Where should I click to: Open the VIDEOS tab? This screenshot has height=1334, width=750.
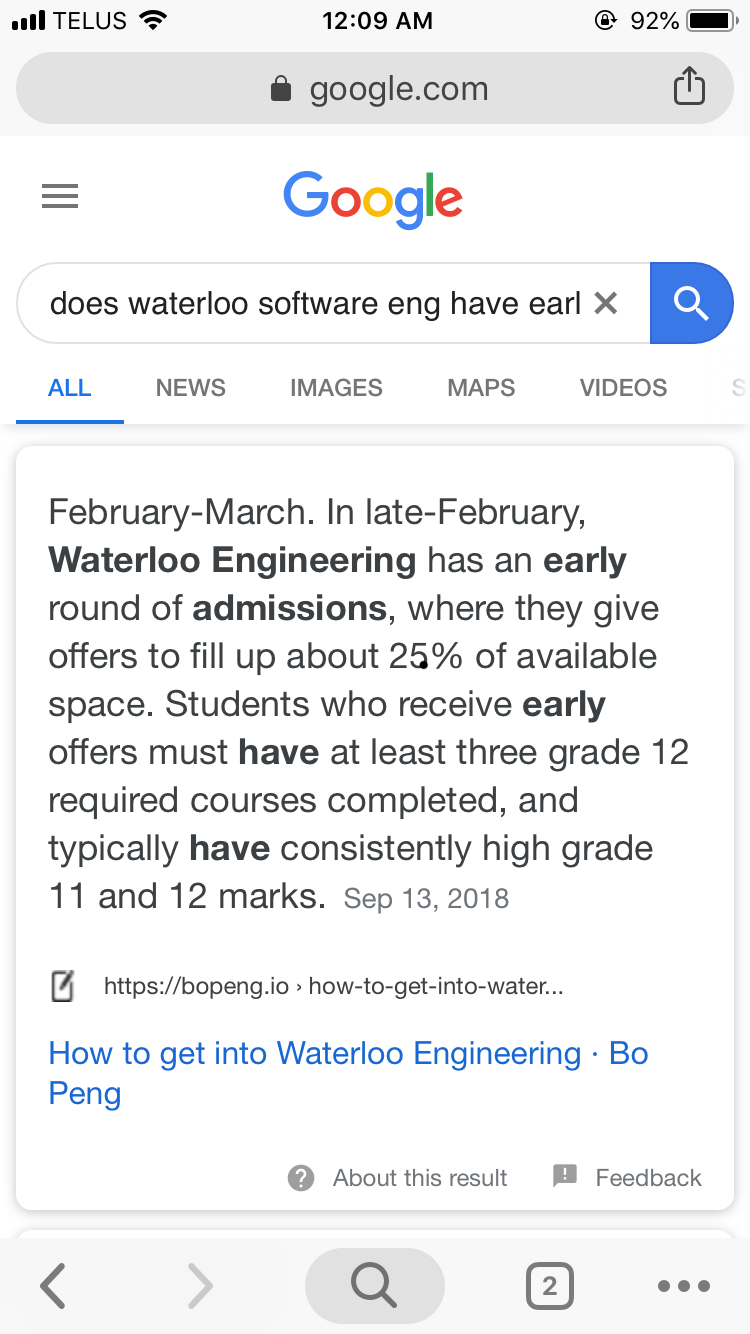click(x=623, y=388)
